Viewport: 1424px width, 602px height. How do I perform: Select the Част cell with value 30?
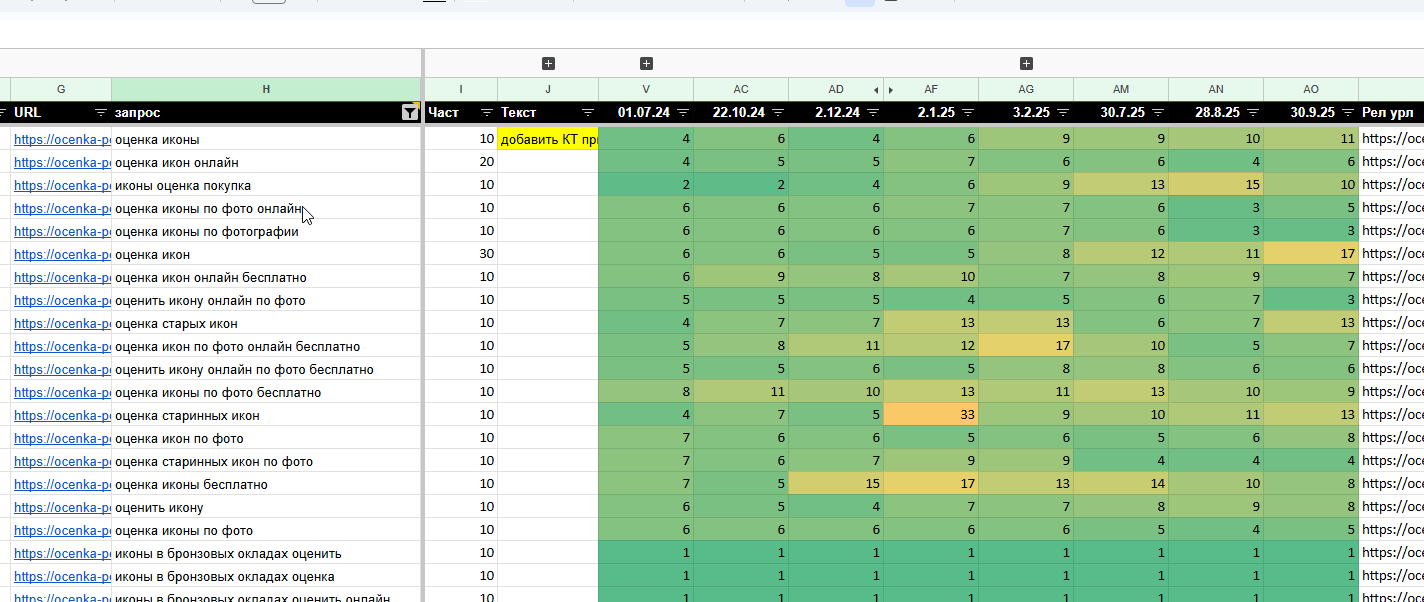point(461,254)
